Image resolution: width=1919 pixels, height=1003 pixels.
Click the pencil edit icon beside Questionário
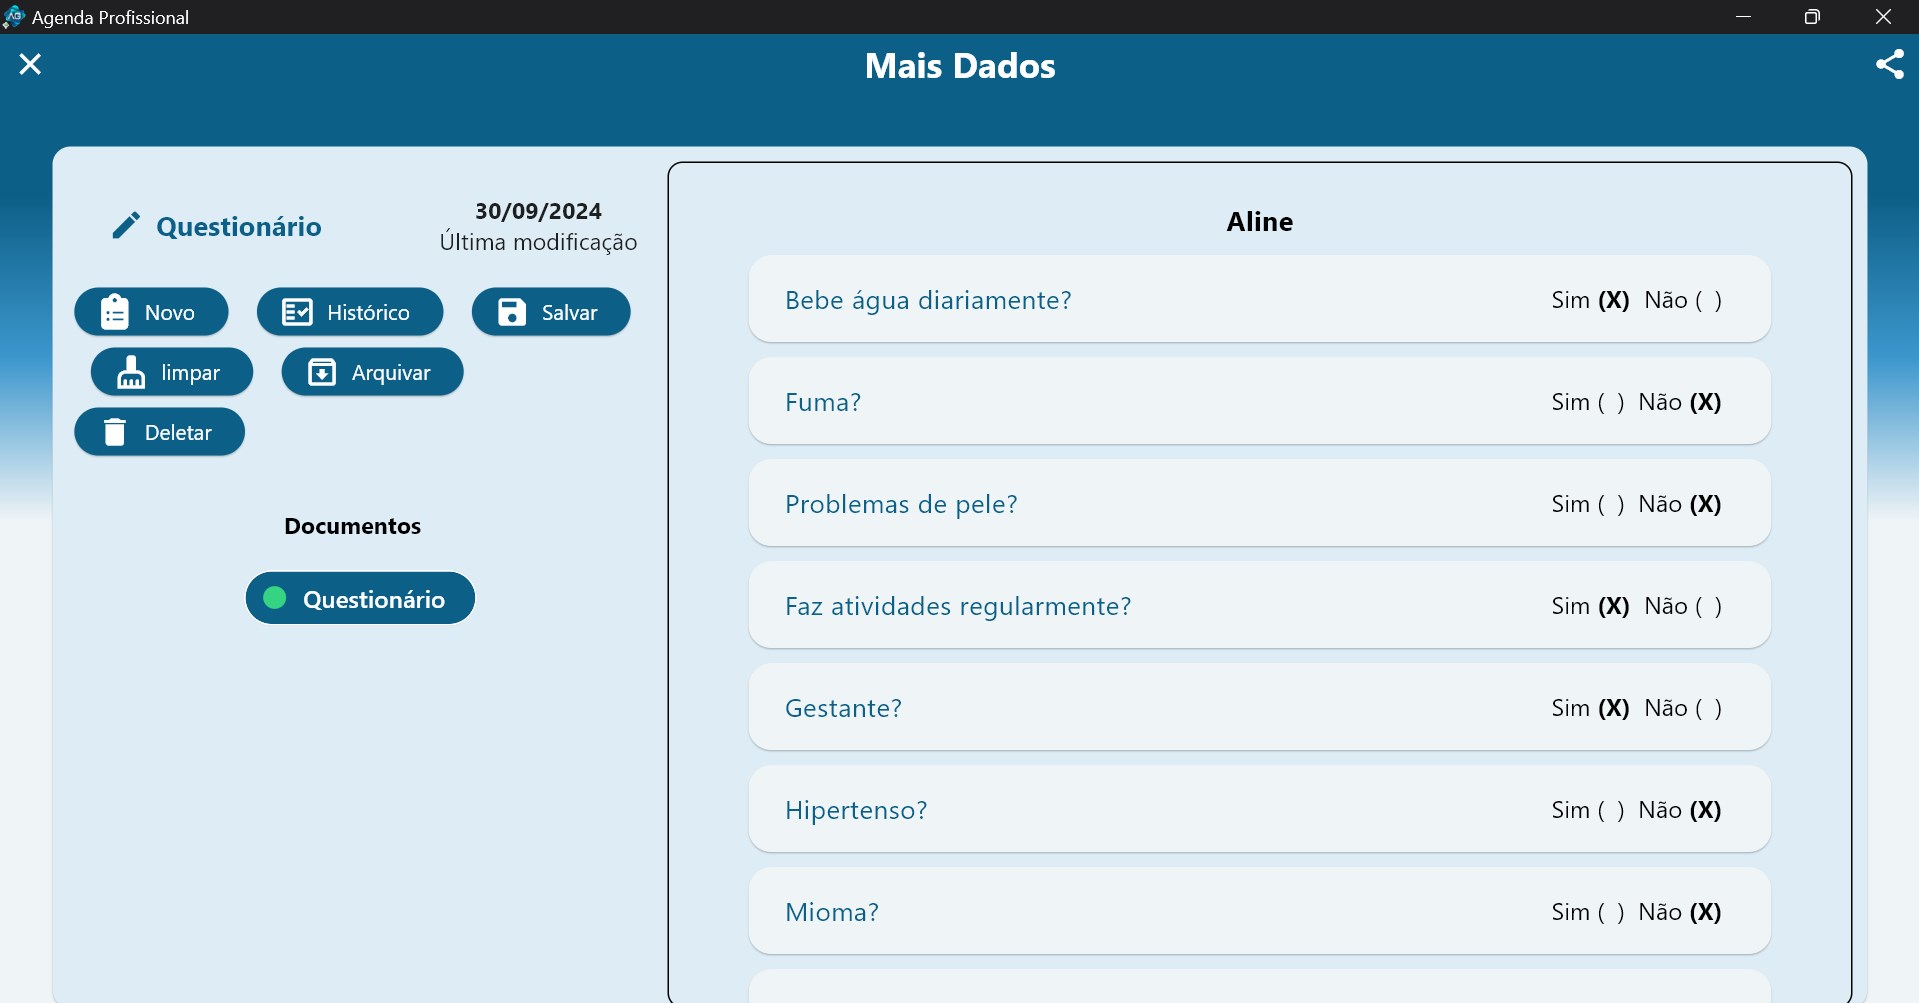126,226
